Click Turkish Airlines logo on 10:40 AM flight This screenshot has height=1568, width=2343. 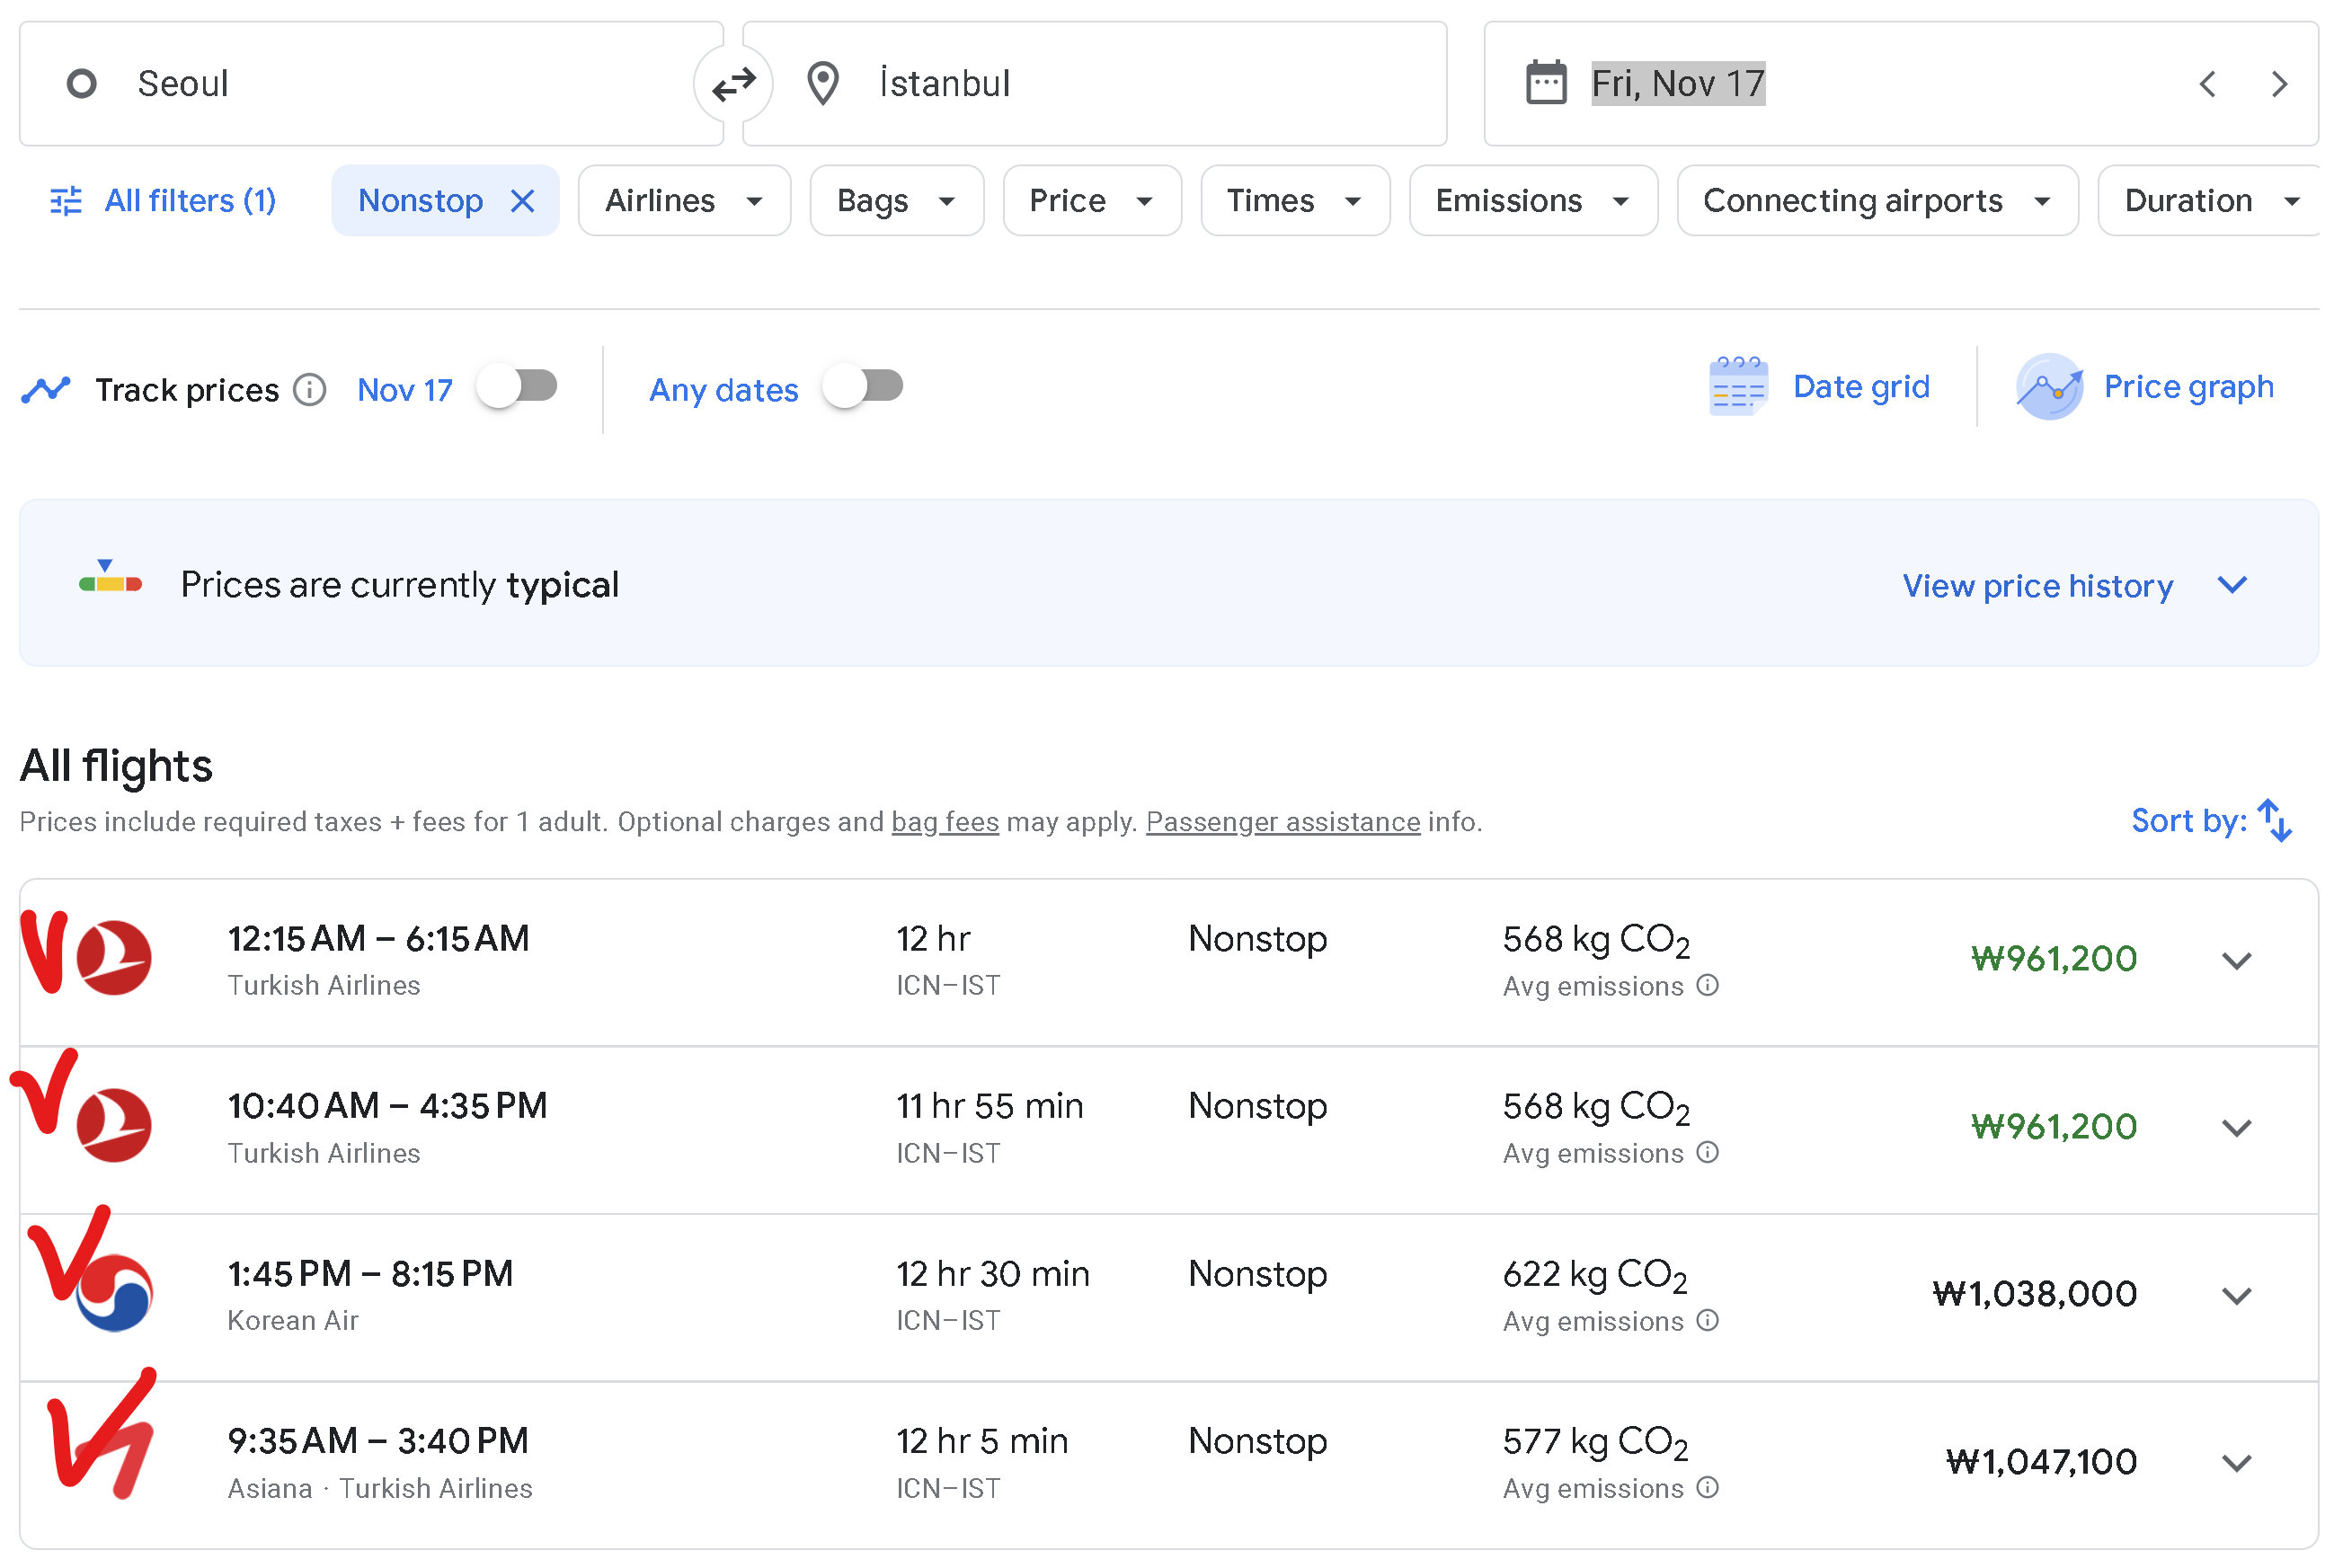coord(114,1125)
